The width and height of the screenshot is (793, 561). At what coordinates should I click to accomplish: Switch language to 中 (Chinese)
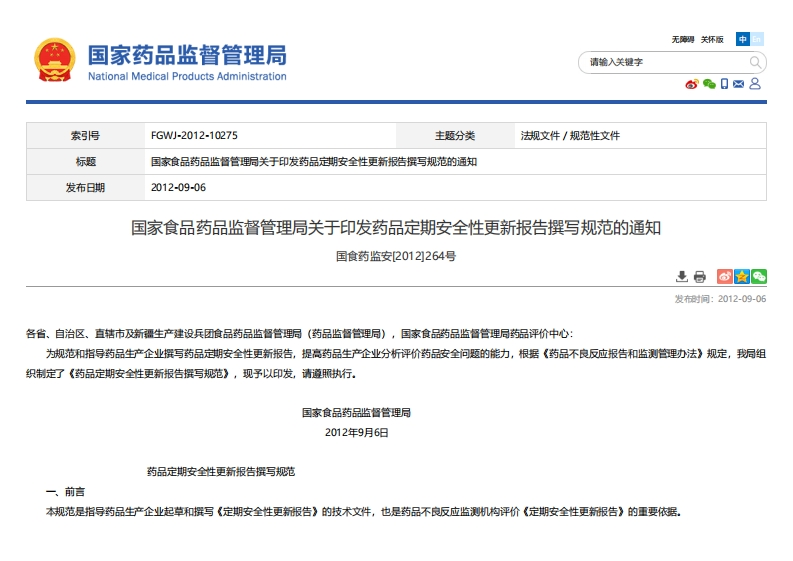tap(743, 39)
